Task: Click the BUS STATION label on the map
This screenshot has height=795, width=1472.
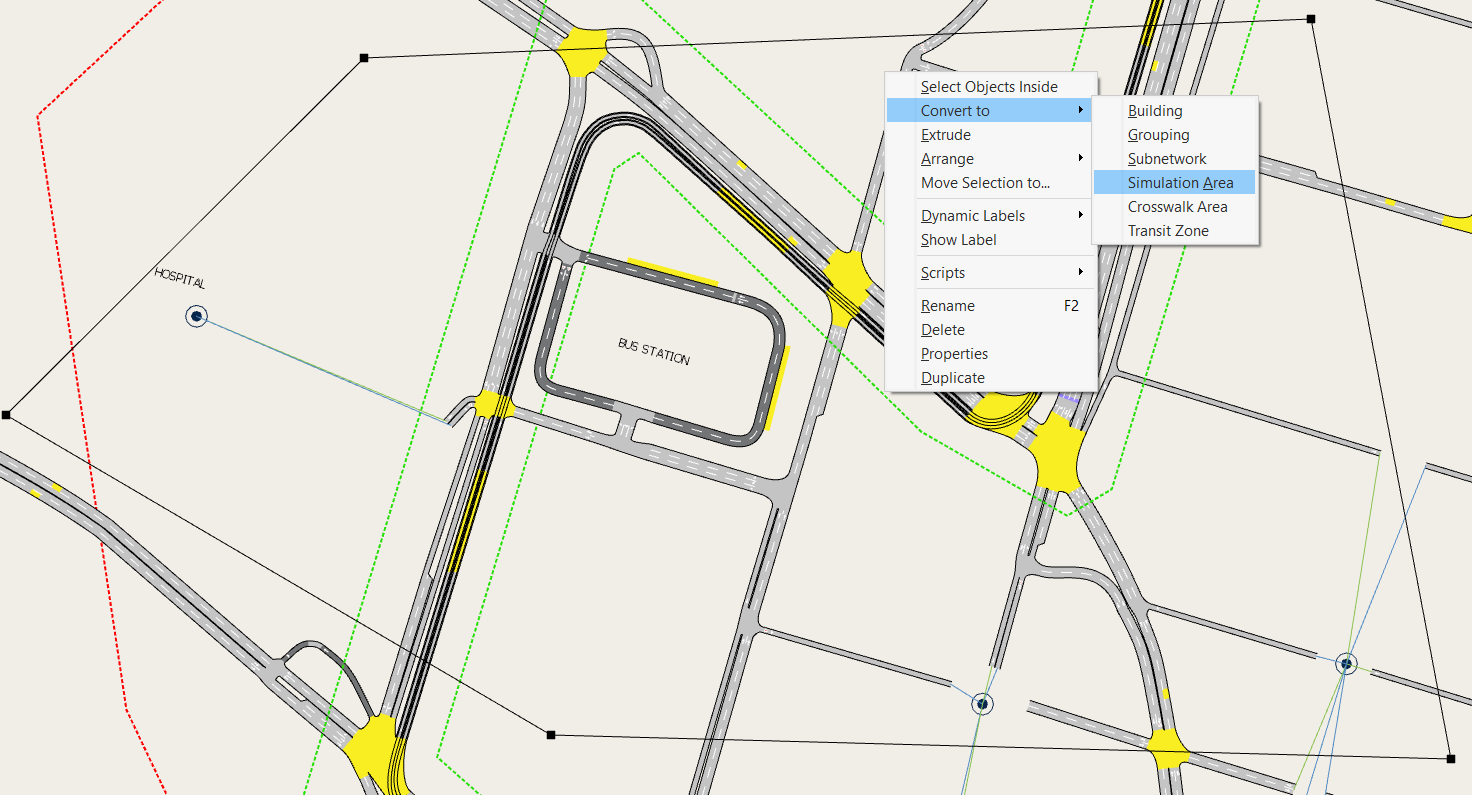Action: coord(654,352)
